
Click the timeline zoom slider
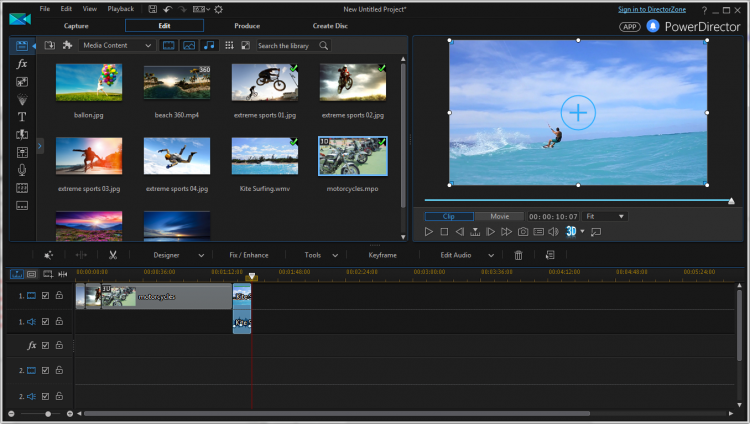46,413
